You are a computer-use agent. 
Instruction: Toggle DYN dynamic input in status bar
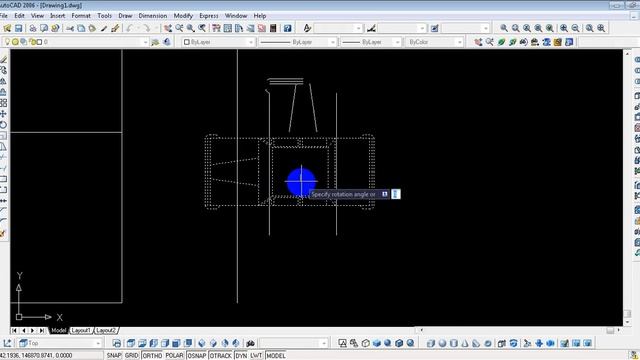click(x=241, y=356)
